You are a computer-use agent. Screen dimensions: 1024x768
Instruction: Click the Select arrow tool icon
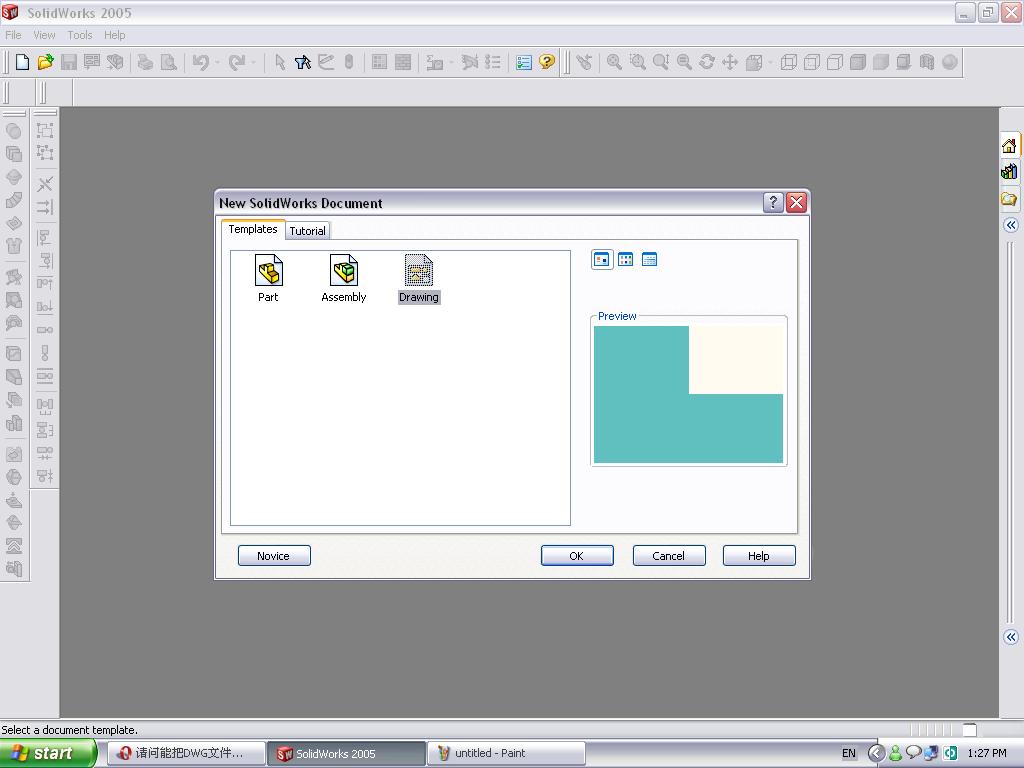tap(280, 62)
